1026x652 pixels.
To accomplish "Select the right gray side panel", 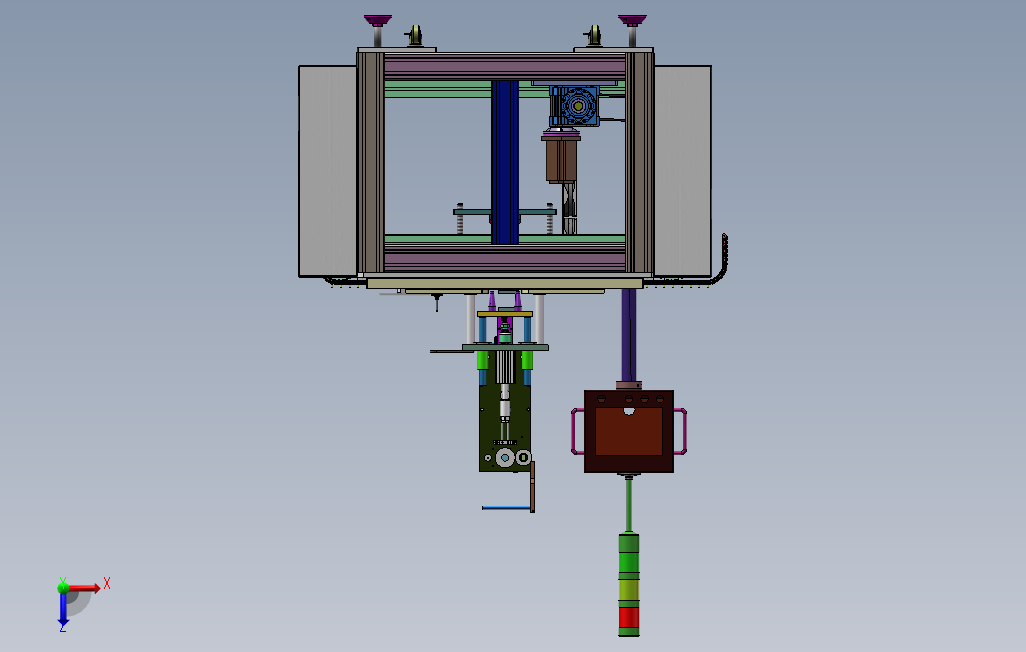I will 682,171.
